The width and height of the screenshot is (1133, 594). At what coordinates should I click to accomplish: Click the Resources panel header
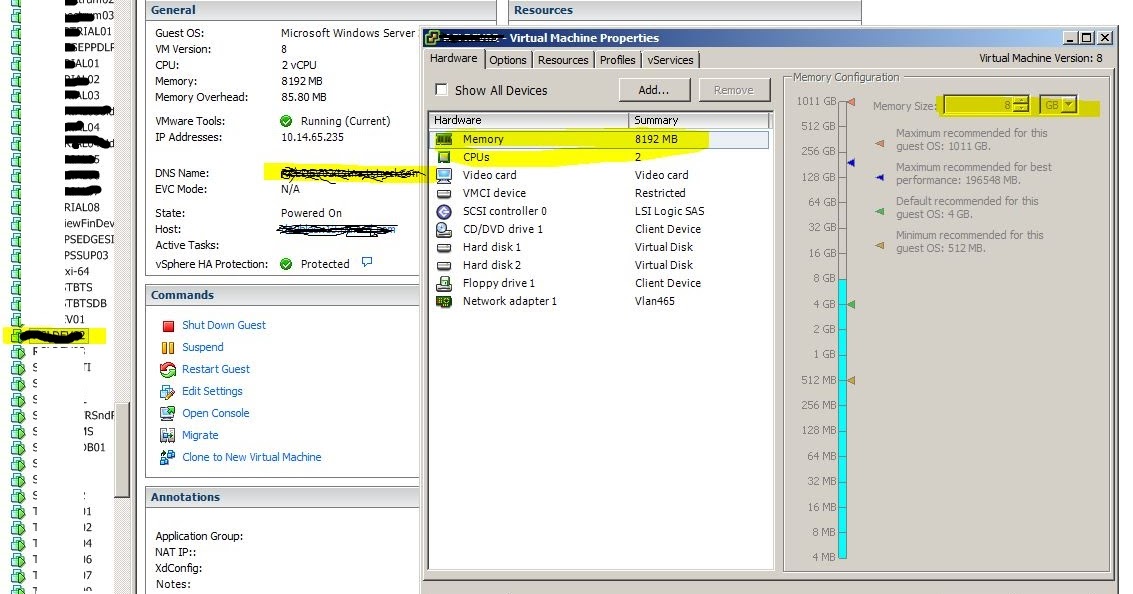point(685,10)
